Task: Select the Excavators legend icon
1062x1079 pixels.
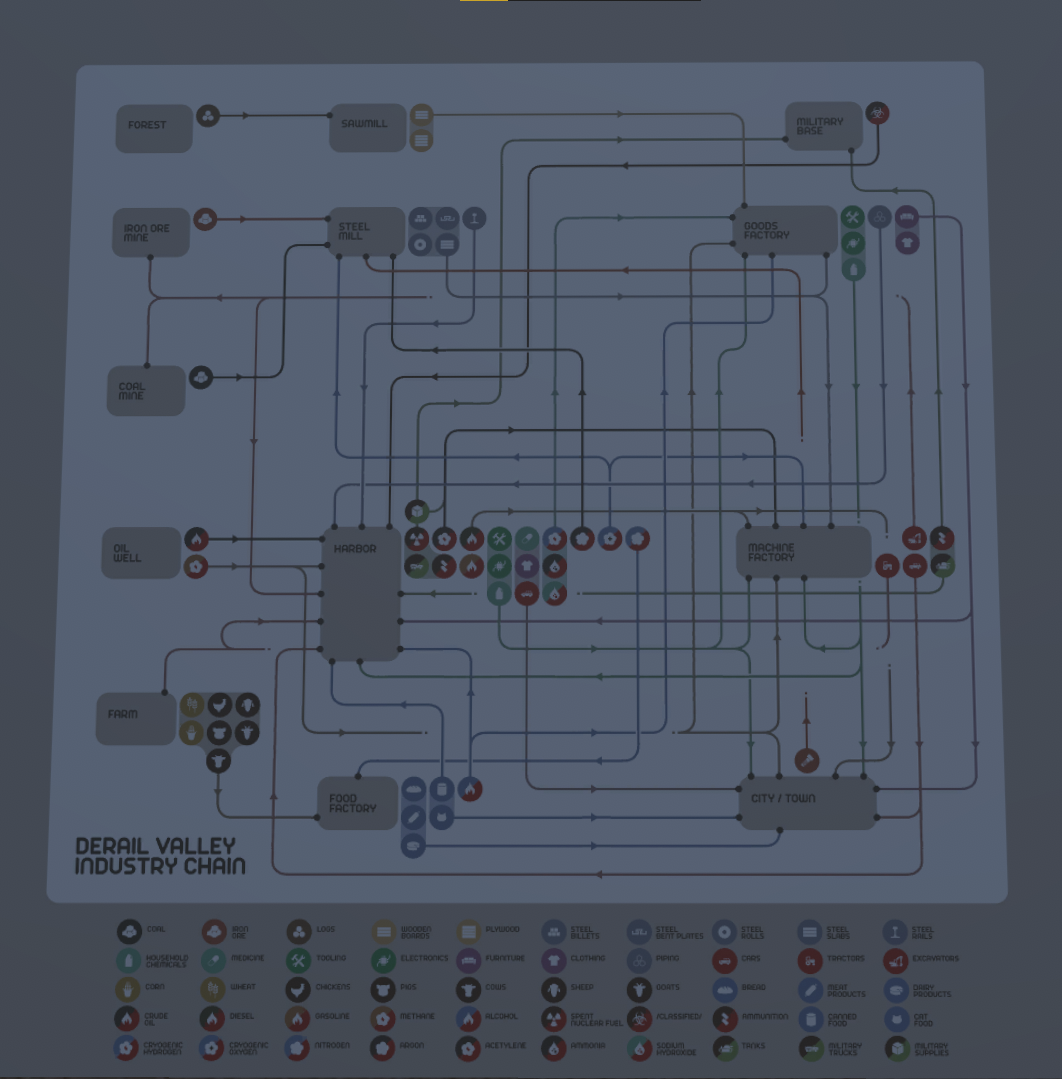Action: [x=895, y=961]
